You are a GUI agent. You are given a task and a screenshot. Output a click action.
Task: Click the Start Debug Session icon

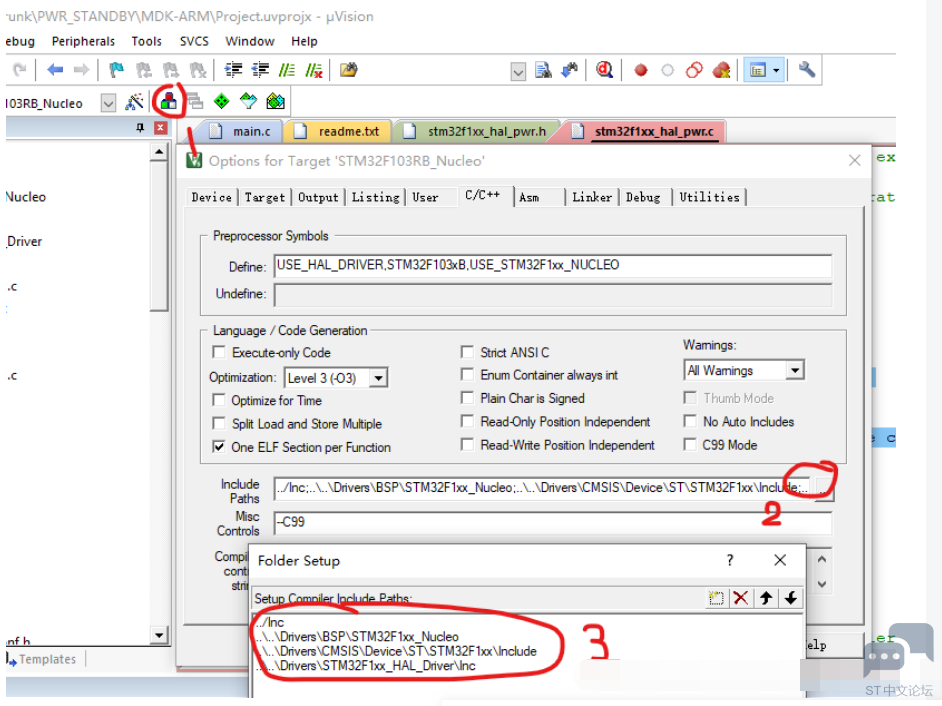[604, 70]
